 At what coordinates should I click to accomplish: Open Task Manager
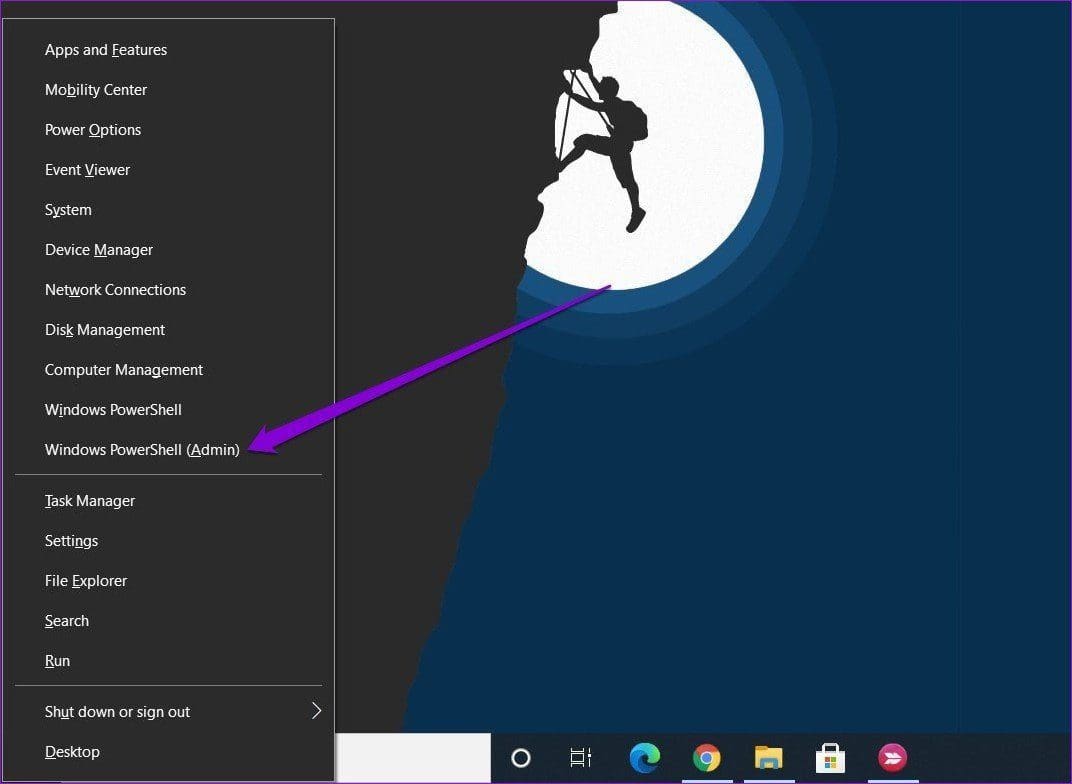(x=168, y=501)
